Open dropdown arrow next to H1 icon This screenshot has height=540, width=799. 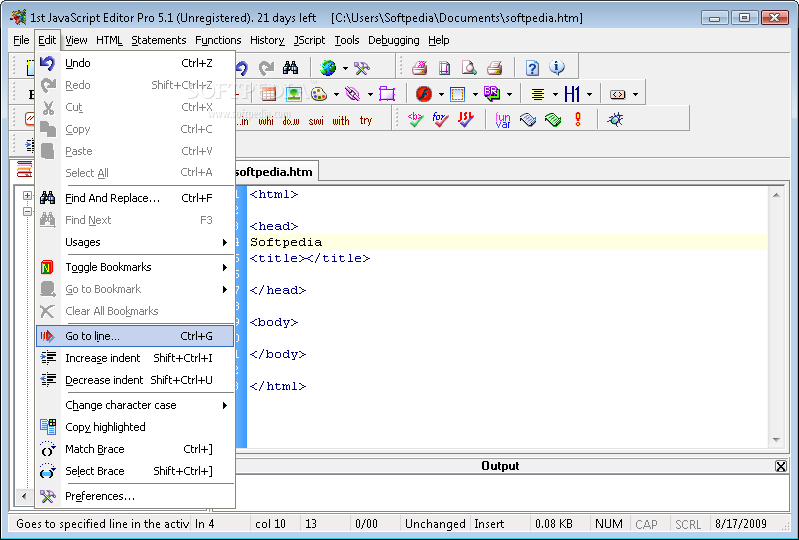click(589, 94)
